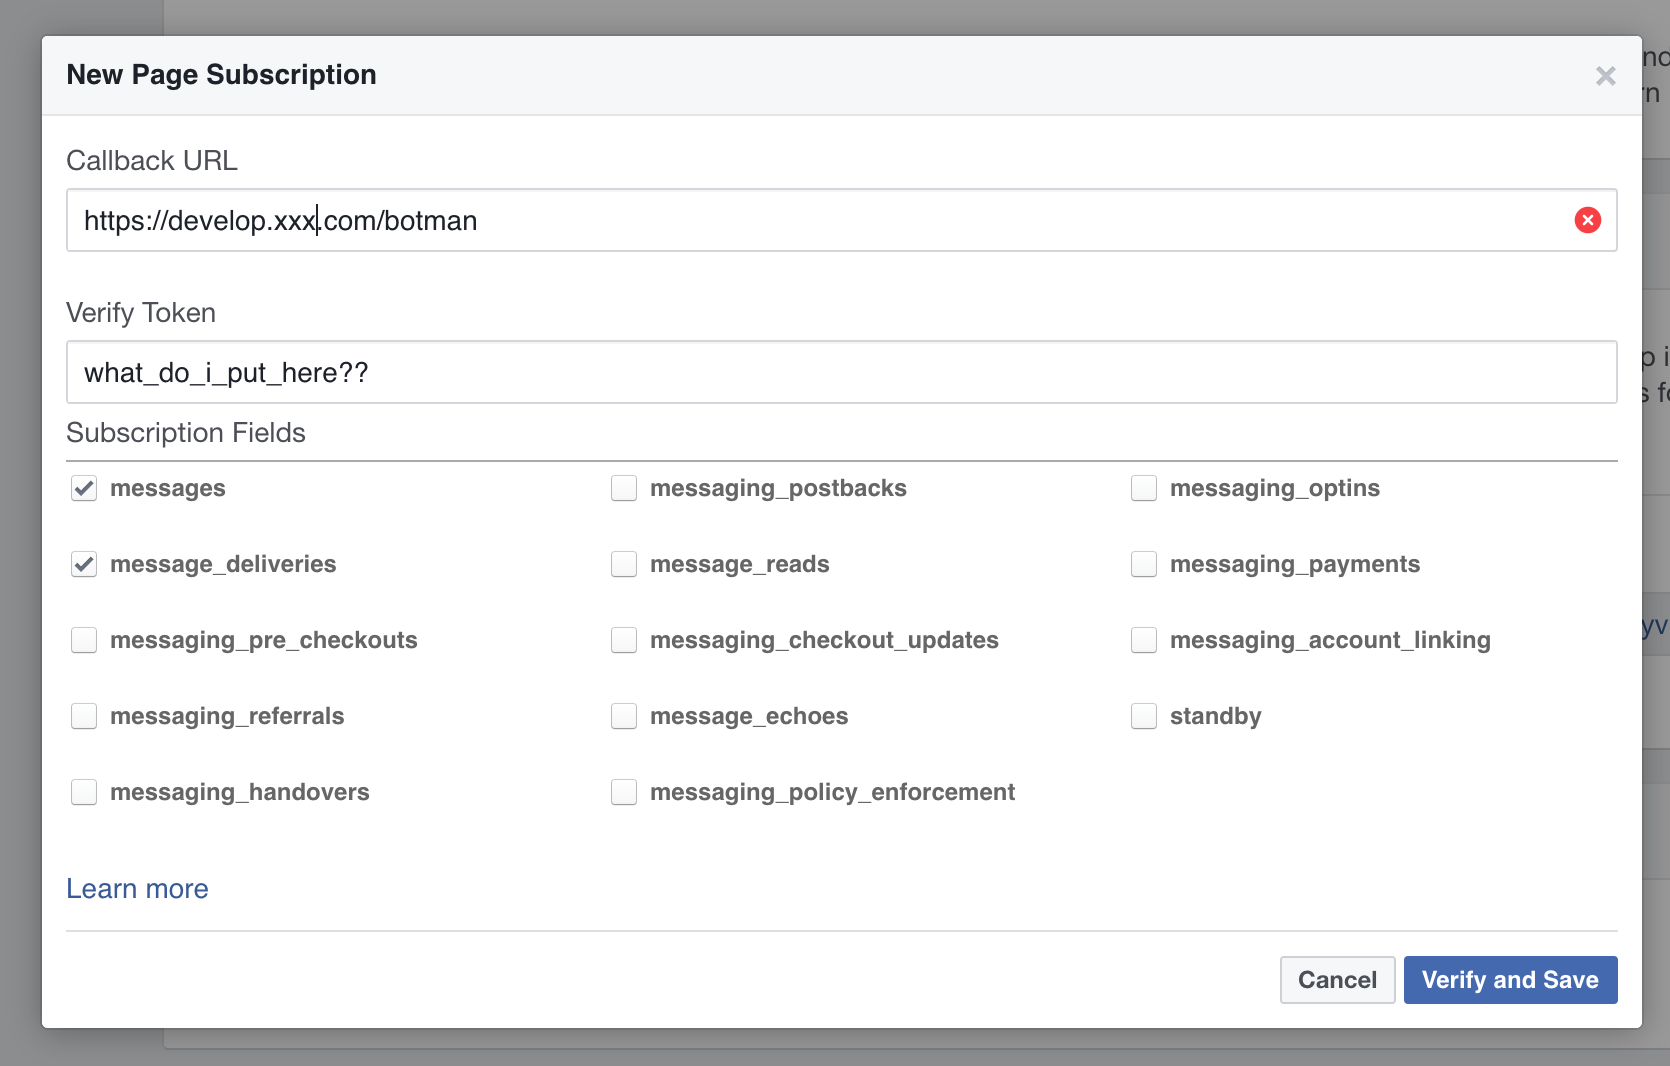The width and height of the screenshot is (1670, 1066).
Task: Check the message_echoes subscription field
Action: [x=624, y=716]
